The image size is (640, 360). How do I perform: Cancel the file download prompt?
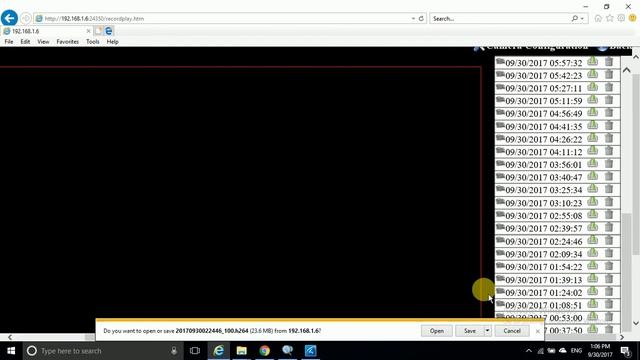[512, 331]
